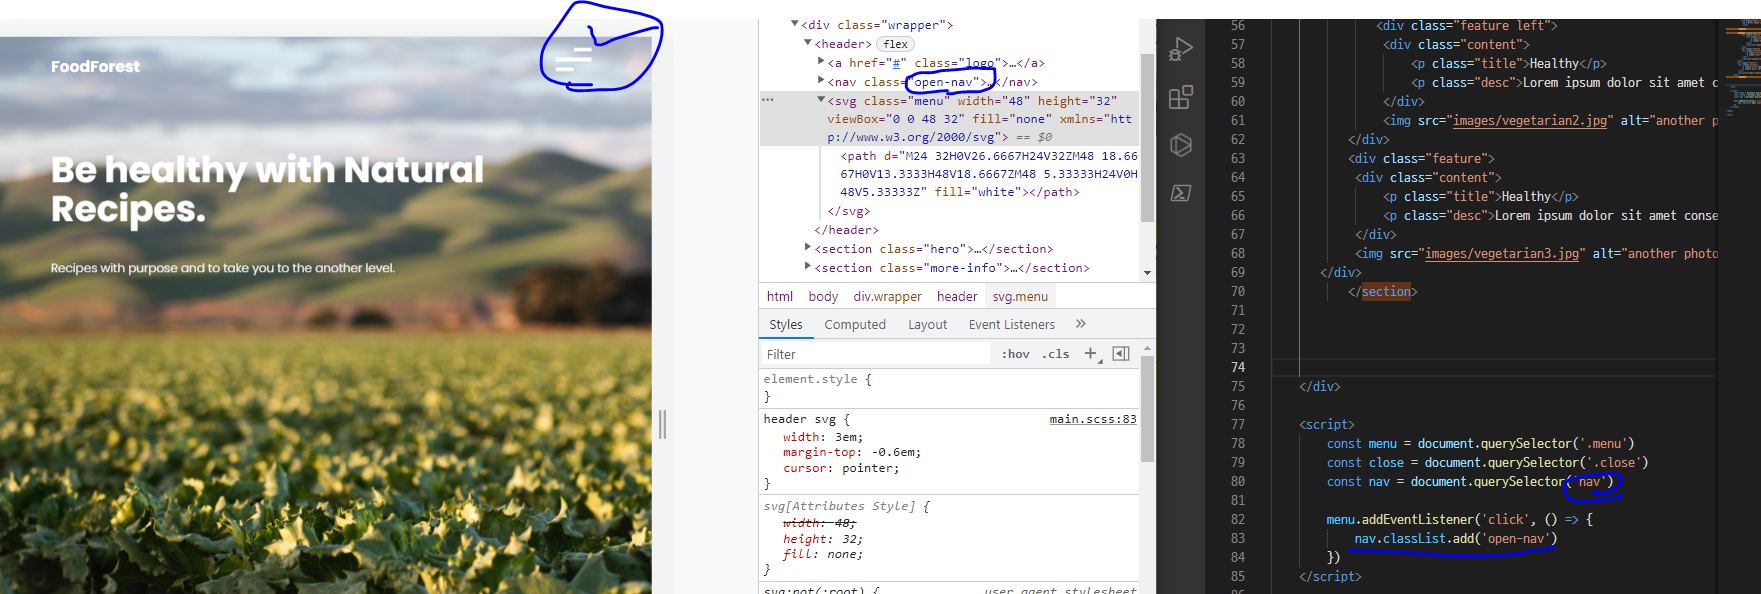Screen dimensions: 1761x594
Task: Click menu.addEventListener line in editor
Action: pos(1460,519)
